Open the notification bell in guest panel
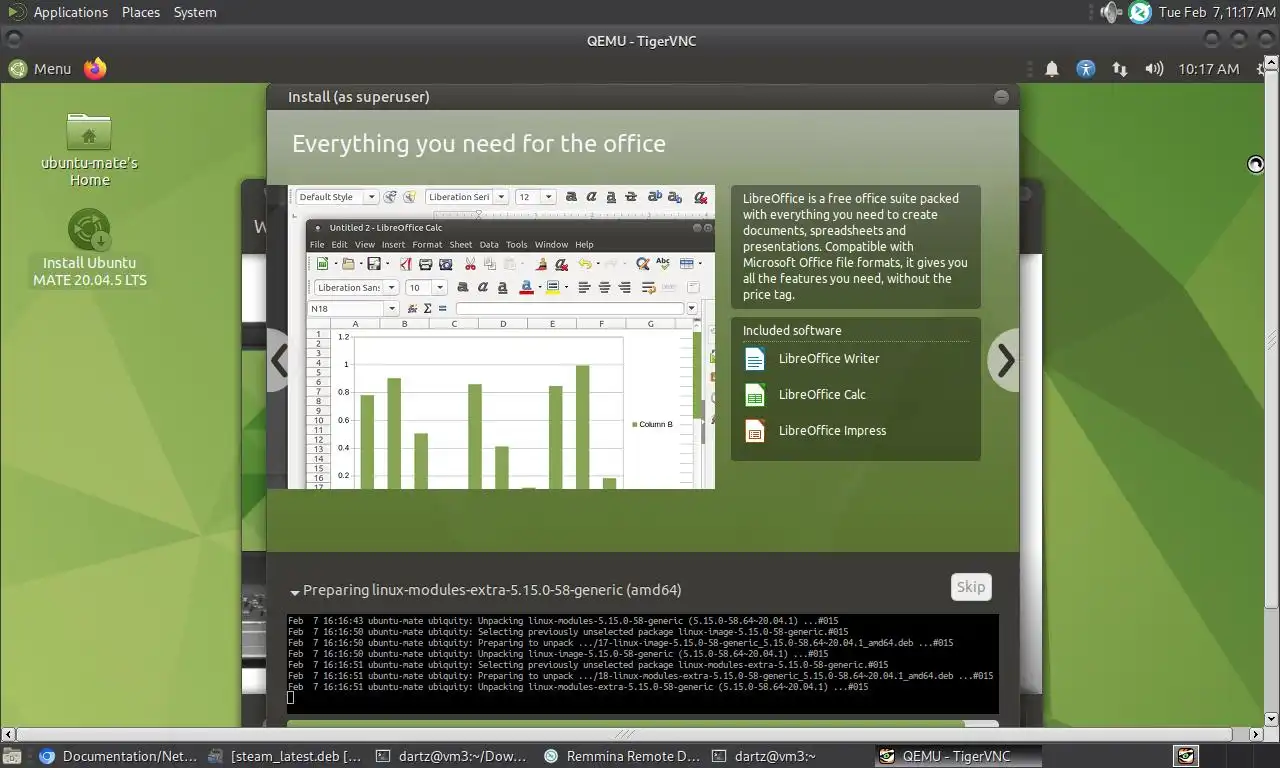This screenshot has height=768, width=1280. tap(1052, 69)
